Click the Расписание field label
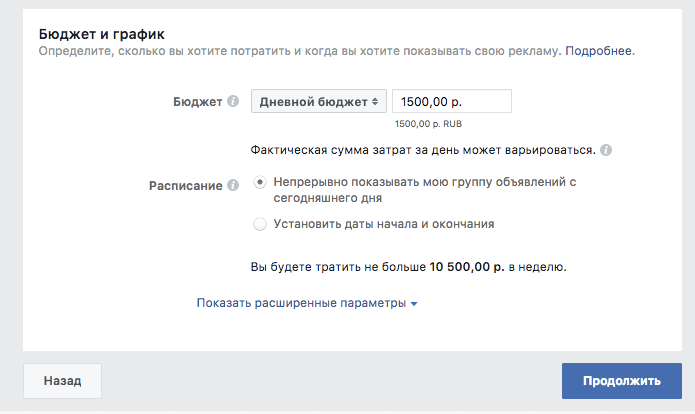695x414 pixels. pos(185,186)
